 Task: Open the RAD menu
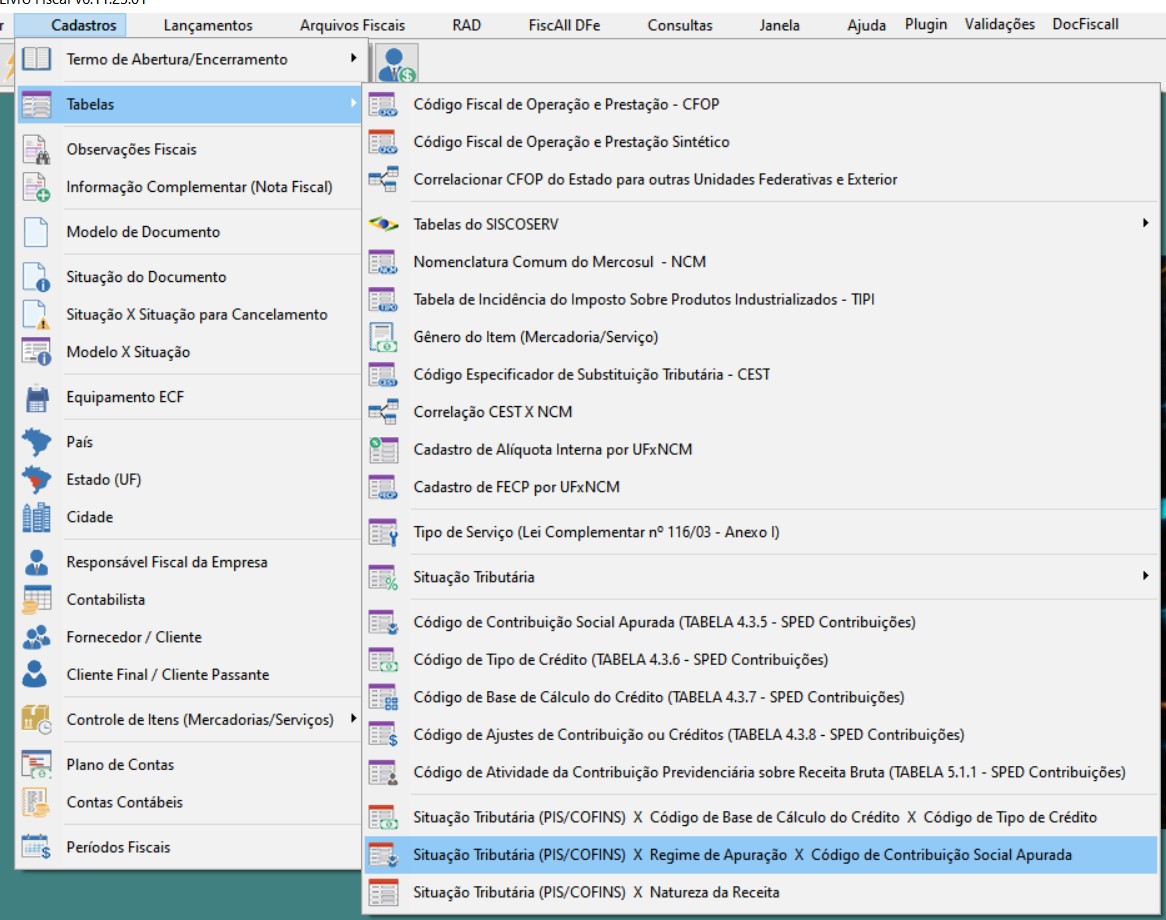pyautogui.click(x=467, y=25)
